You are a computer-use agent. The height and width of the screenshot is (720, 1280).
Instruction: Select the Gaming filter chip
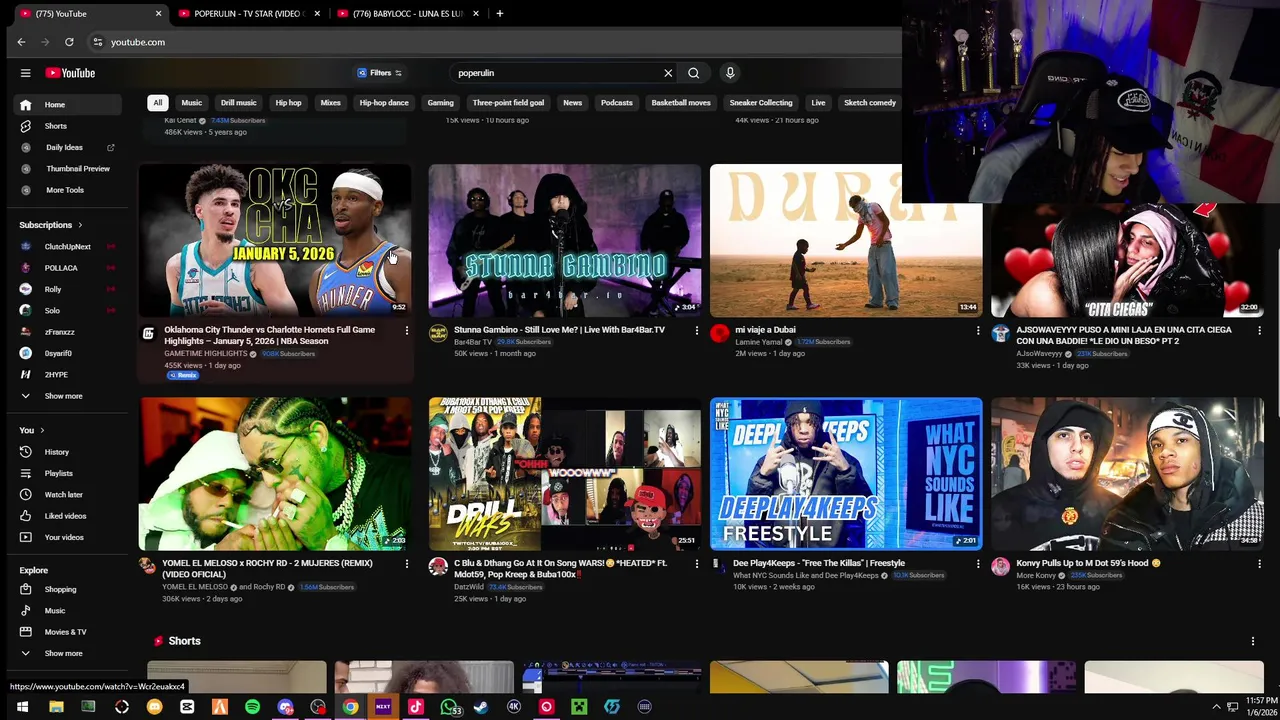pyautogui.click(x=440, y=102)
